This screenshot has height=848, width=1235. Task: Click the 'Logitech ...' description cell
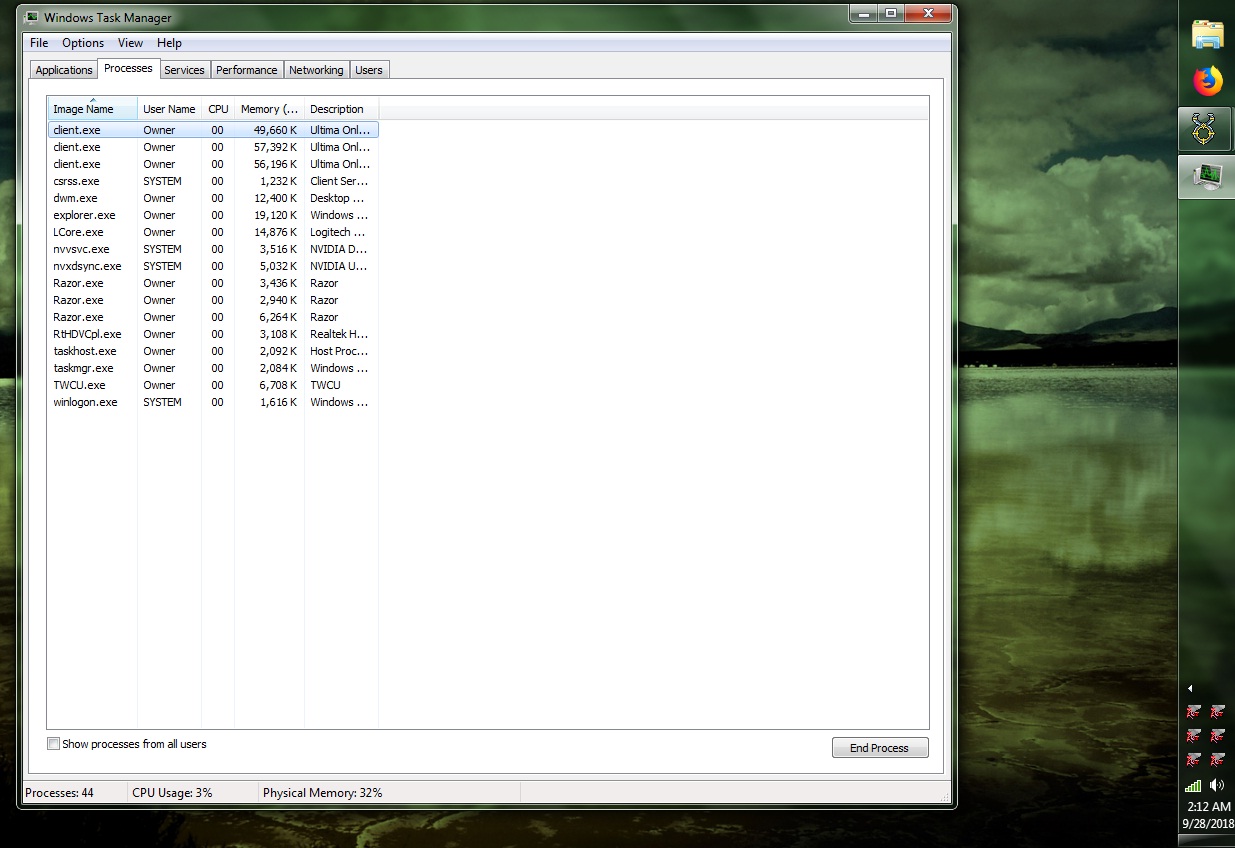pyautogui.click(x=339, y=232)
